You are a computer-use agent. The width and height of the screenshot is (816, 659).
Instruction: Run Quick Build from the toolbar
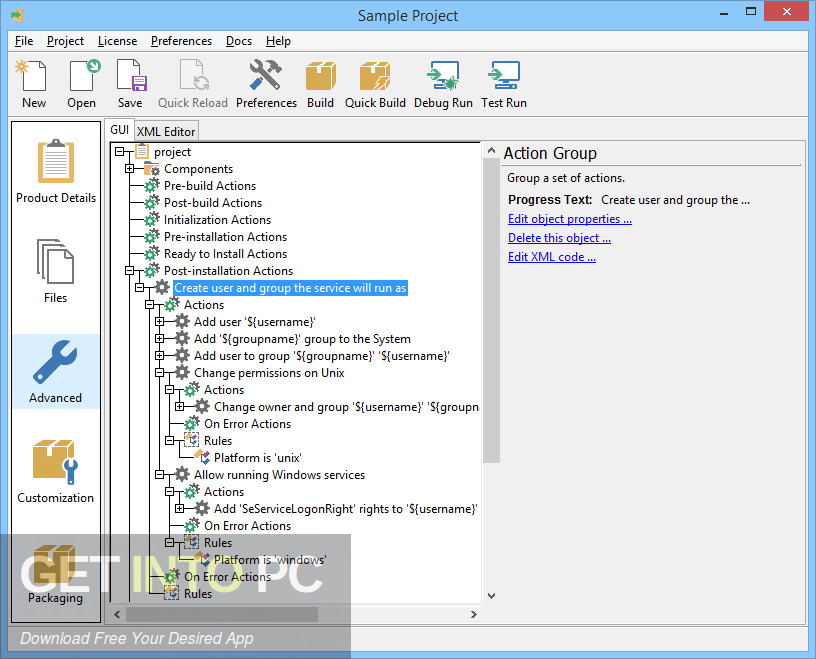click(x=375, y=76)
